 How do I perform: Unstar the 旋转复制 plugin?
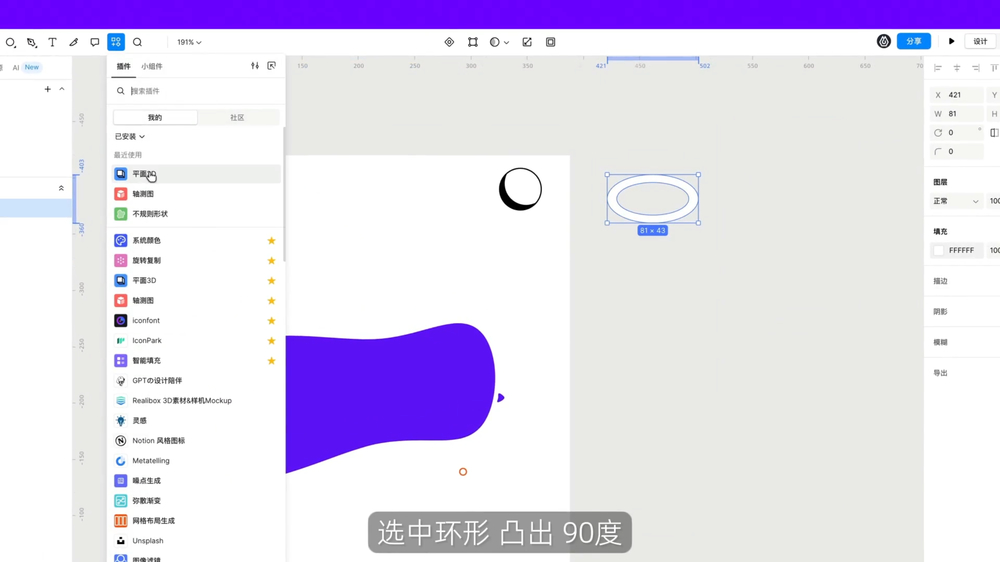(x=271, y=260)
